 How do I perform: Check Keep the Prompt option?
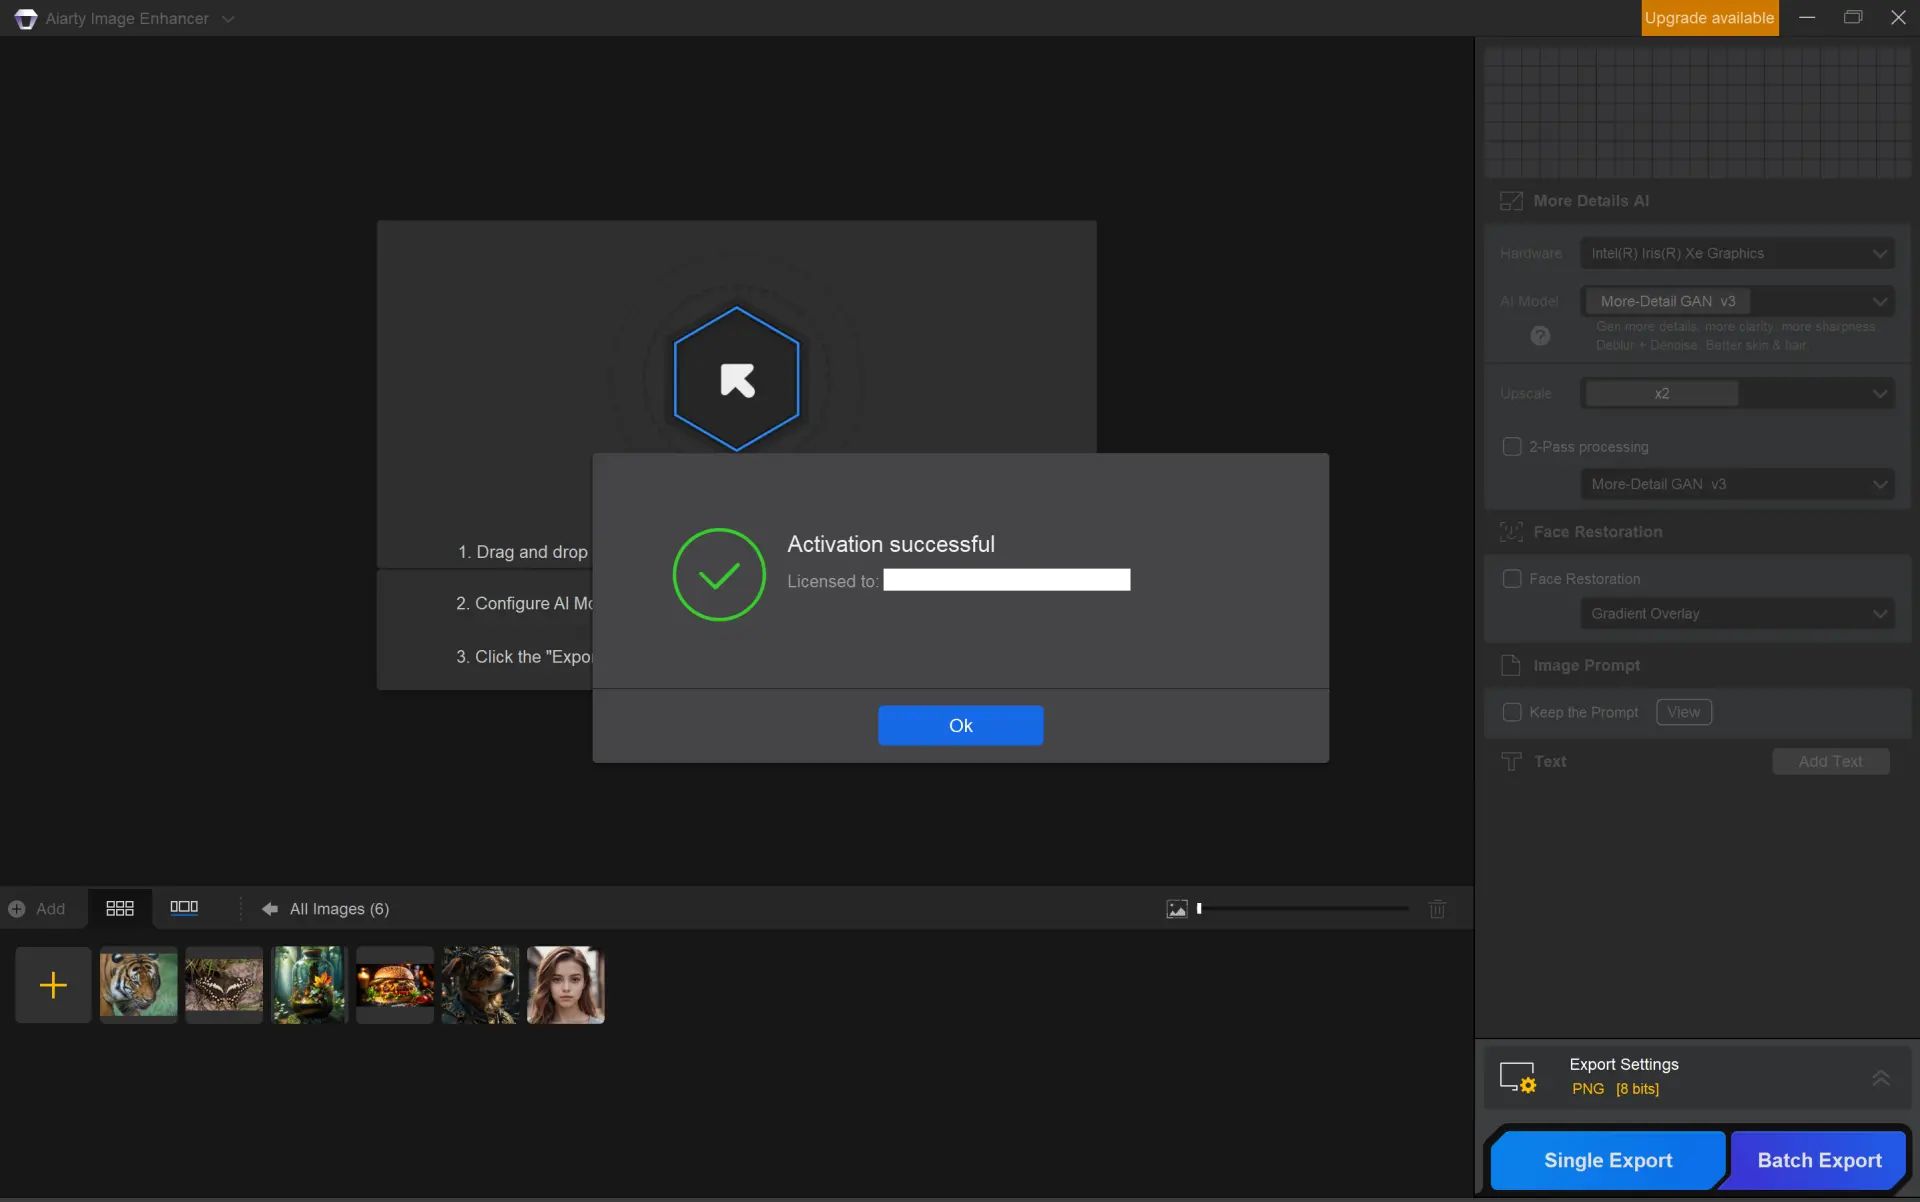(1512, 712)
